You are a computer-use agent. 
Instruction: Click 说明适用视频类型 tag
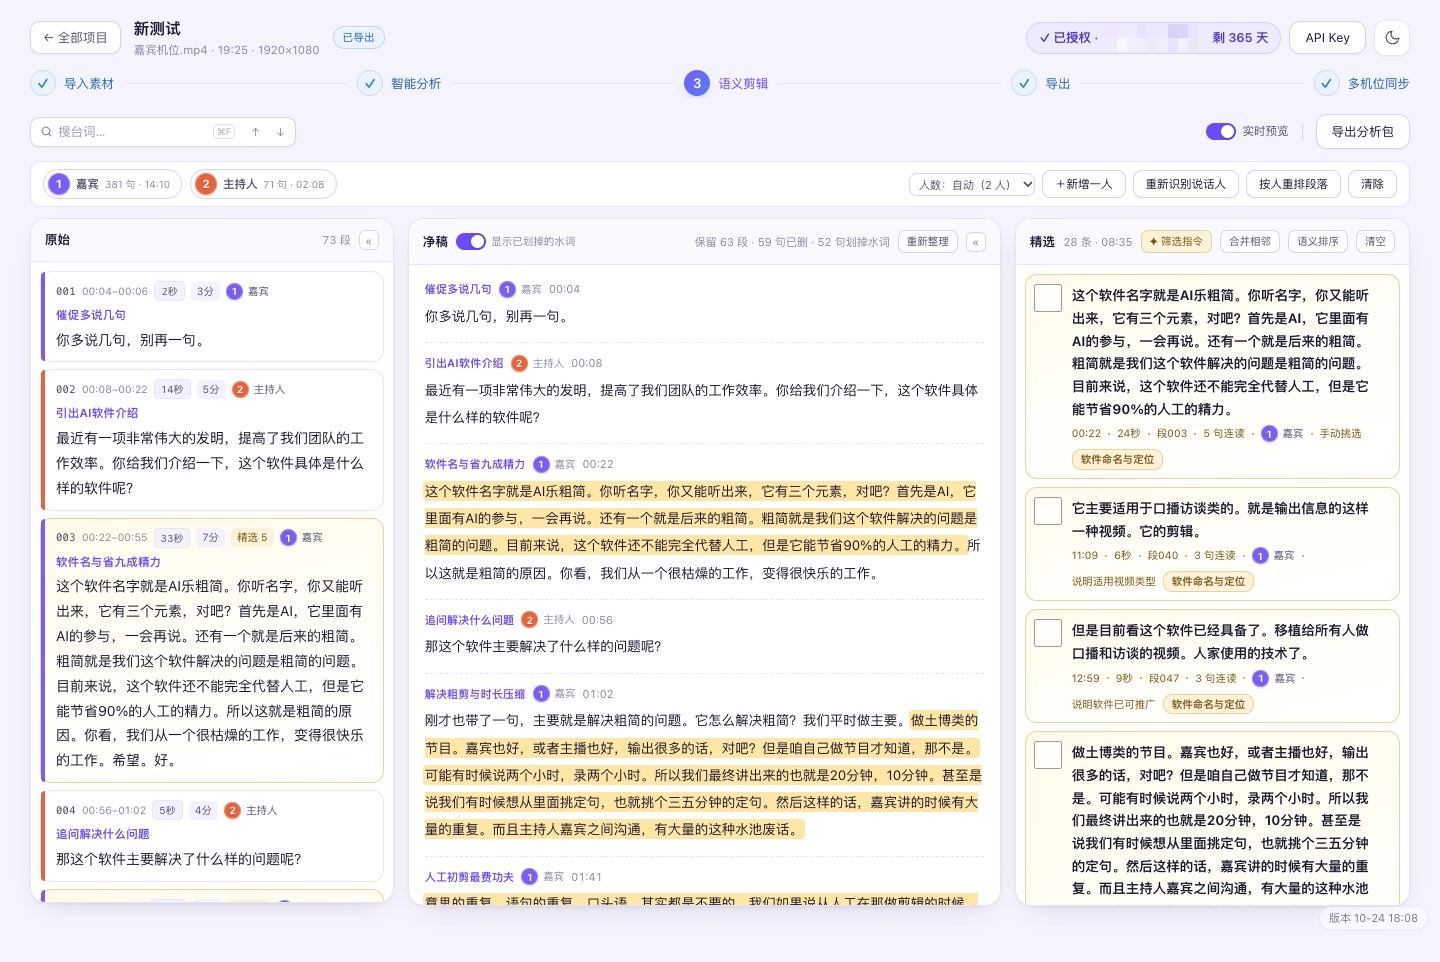pyautogui.click(x=1113, y=582)
